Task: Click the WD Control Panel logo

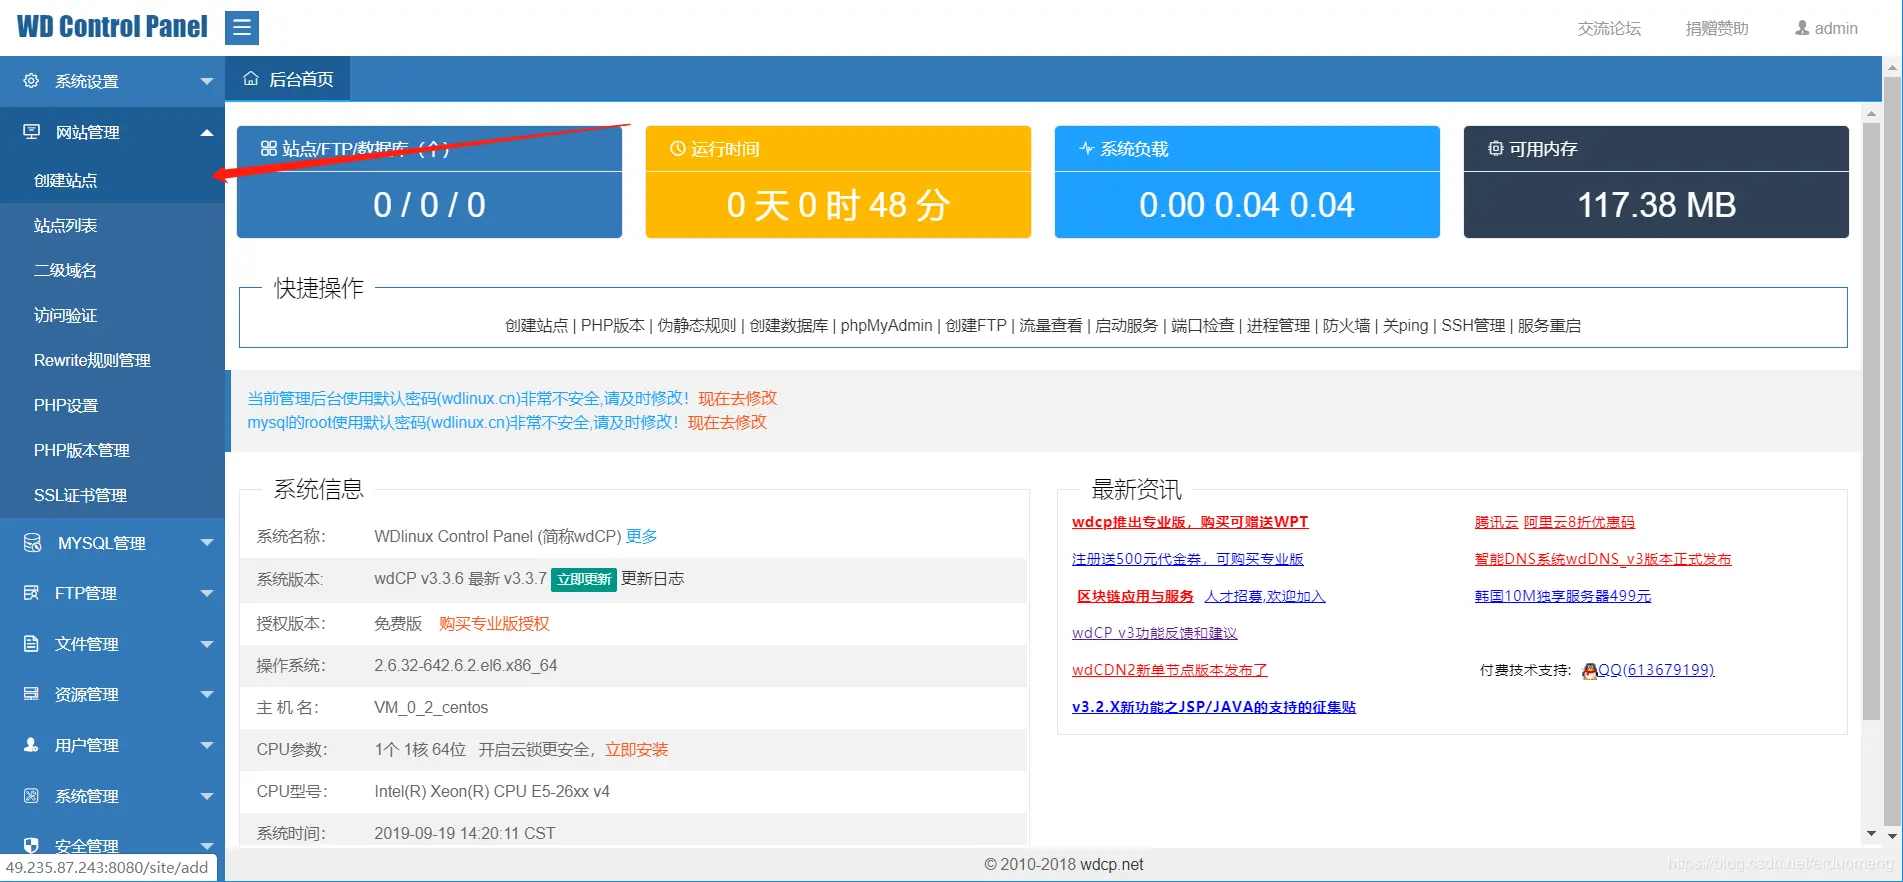Action: pos(112,27)
